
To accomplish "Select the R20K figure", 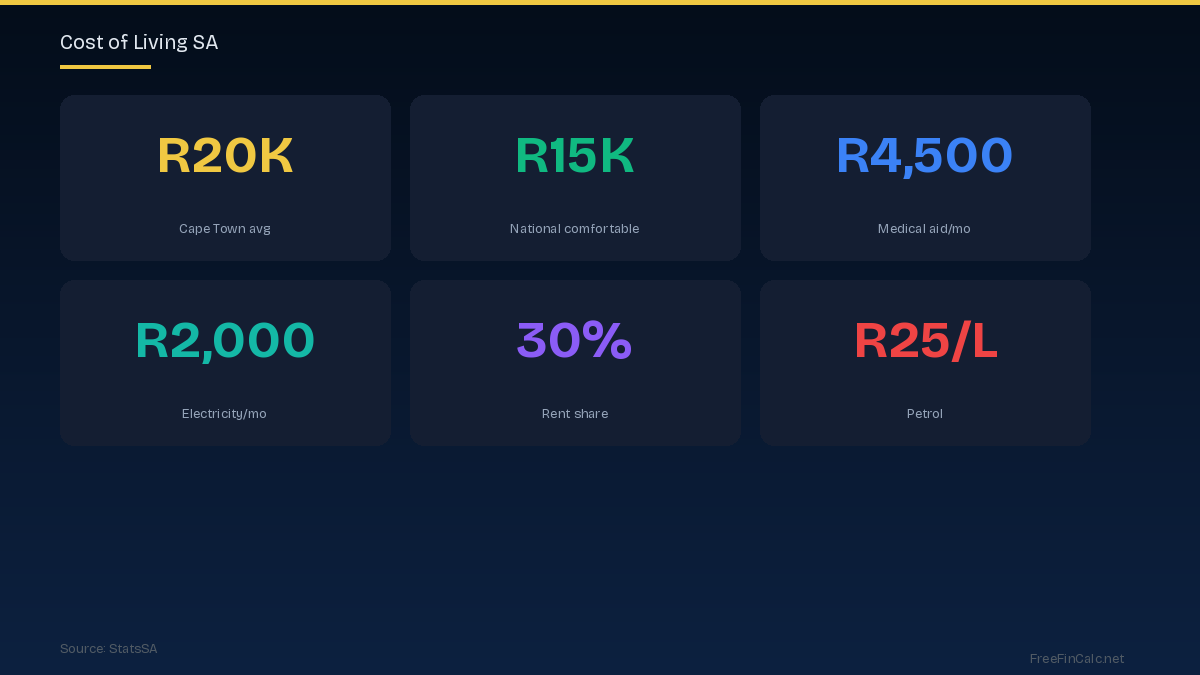I will coord(225,156).
